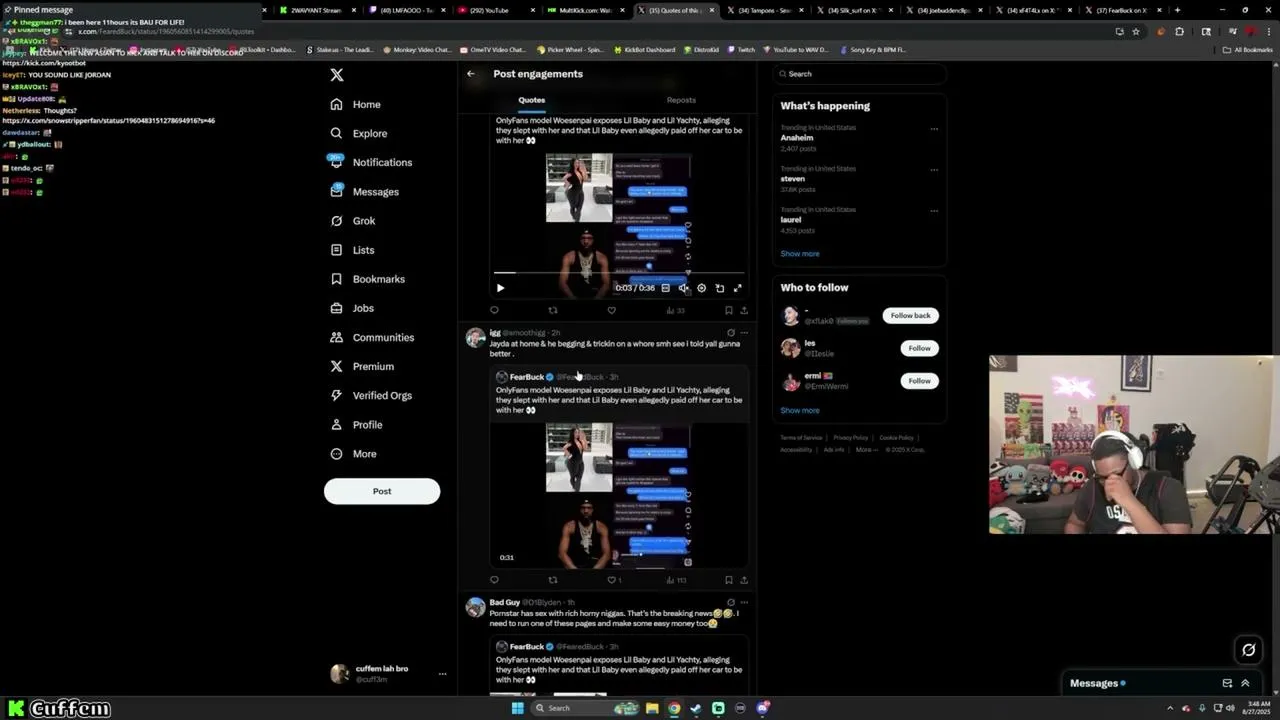The height and width of the screenshot is (720, 1280).
Task: Click the Profile person icon
Action: click(x=336, y=424)
